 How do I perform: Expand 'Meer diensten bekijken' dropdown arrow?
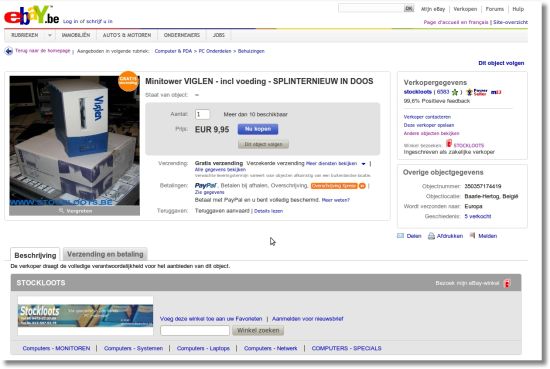coord(363,164)
